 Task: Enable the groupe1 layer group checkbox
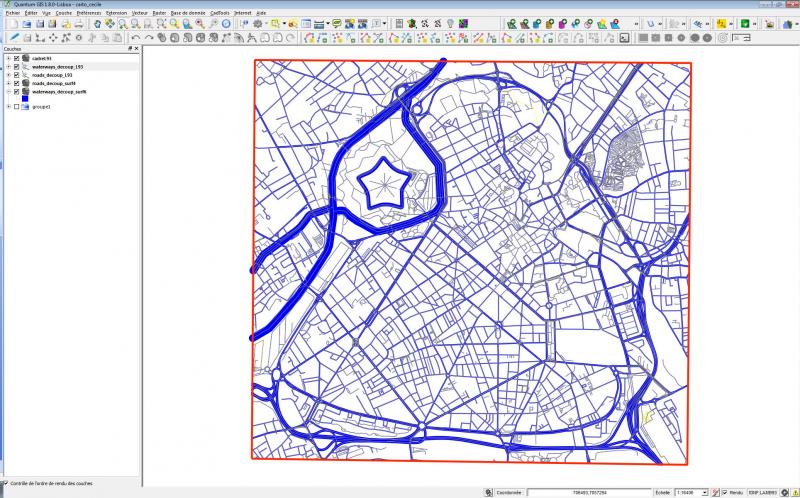coord(17,106)
